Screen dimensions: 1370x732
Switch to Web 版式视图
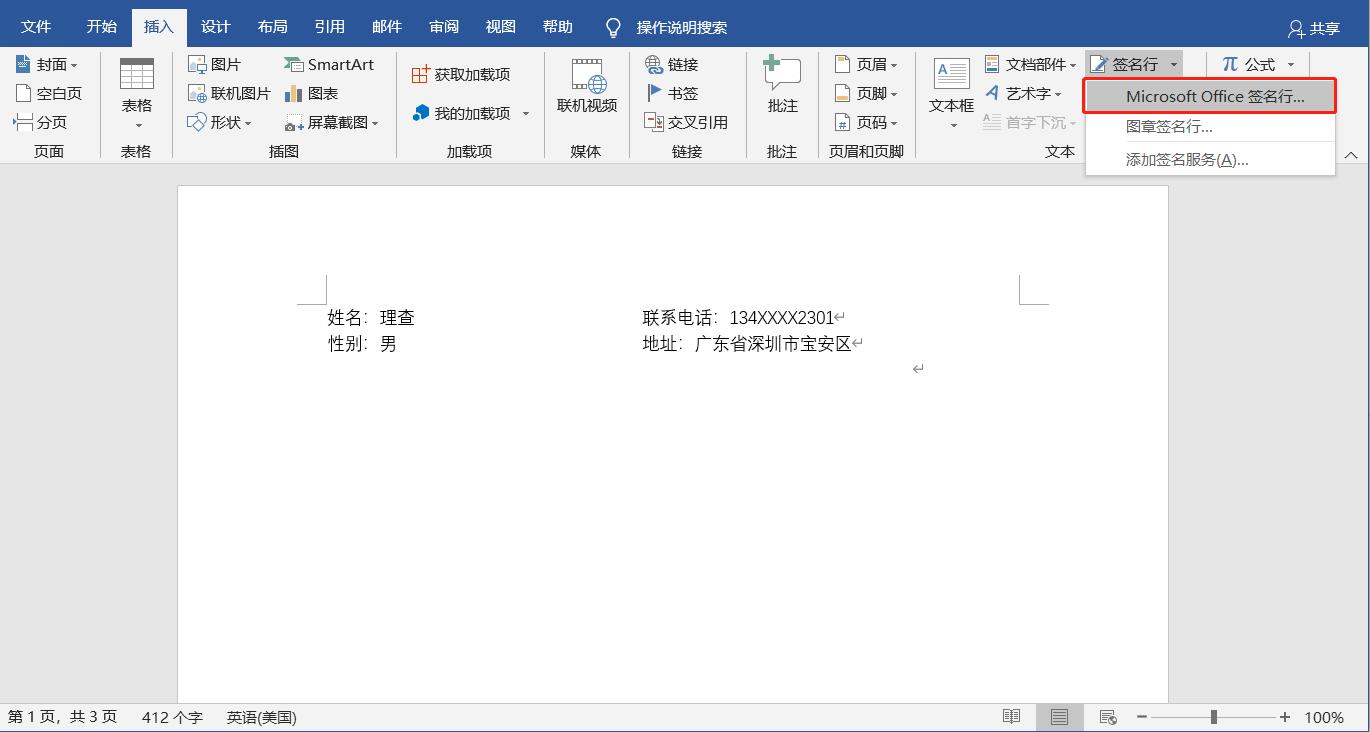click(1107, 716)
